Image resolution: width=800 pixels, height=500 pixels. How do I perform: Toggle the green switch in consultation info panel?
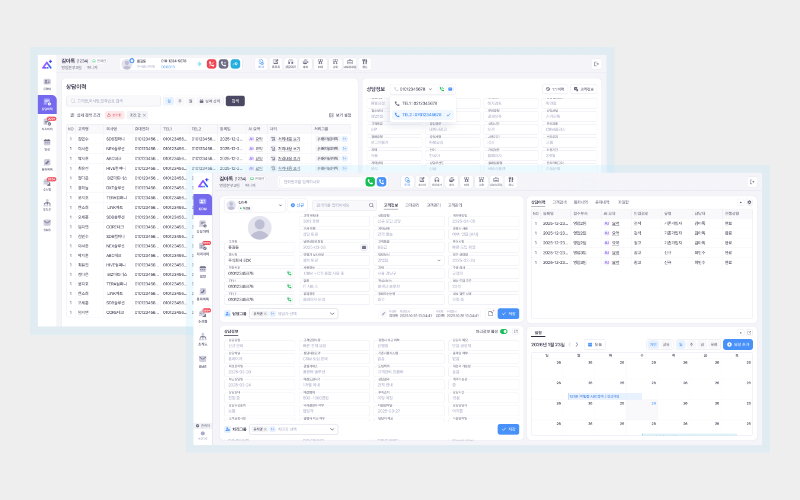[x=504, y=330]
